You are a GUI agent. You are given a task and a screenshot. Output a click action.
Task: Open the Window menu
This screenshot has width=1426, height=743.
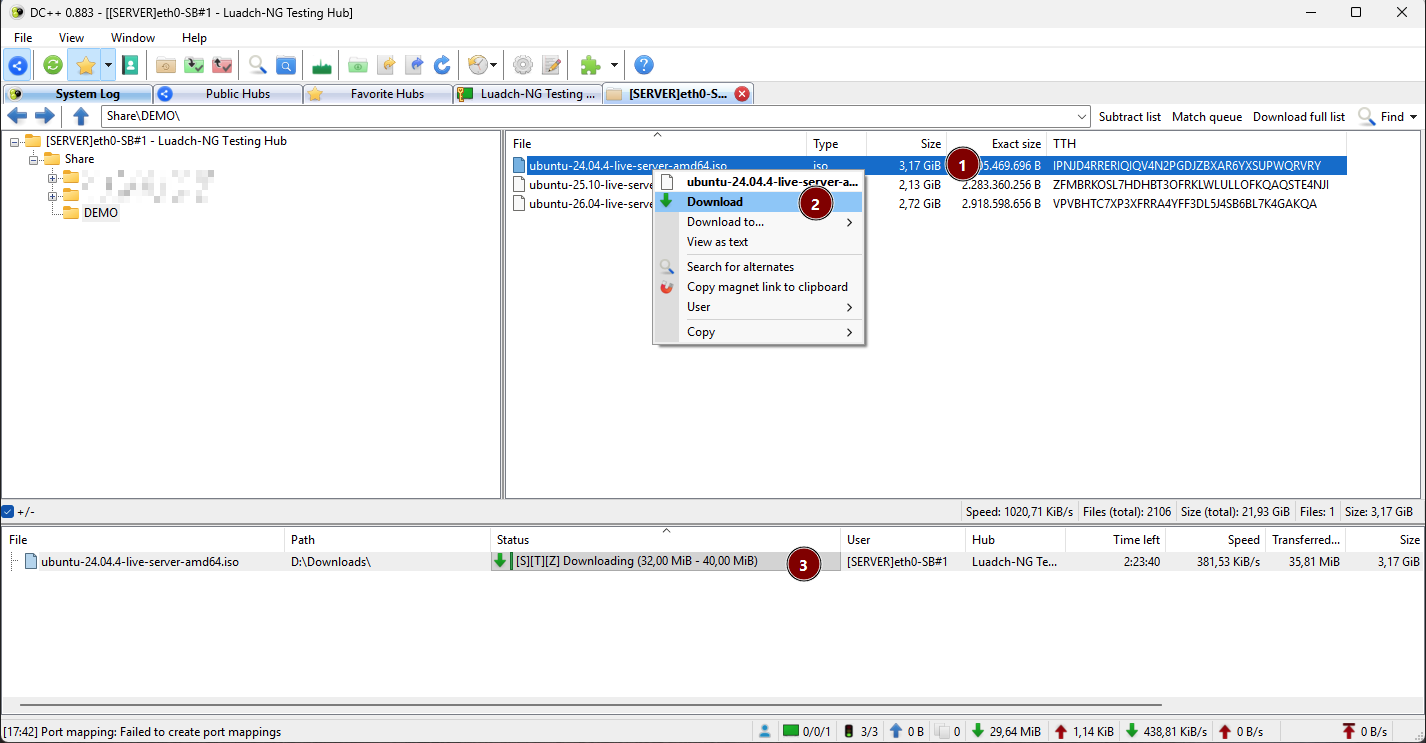point(133,38)
